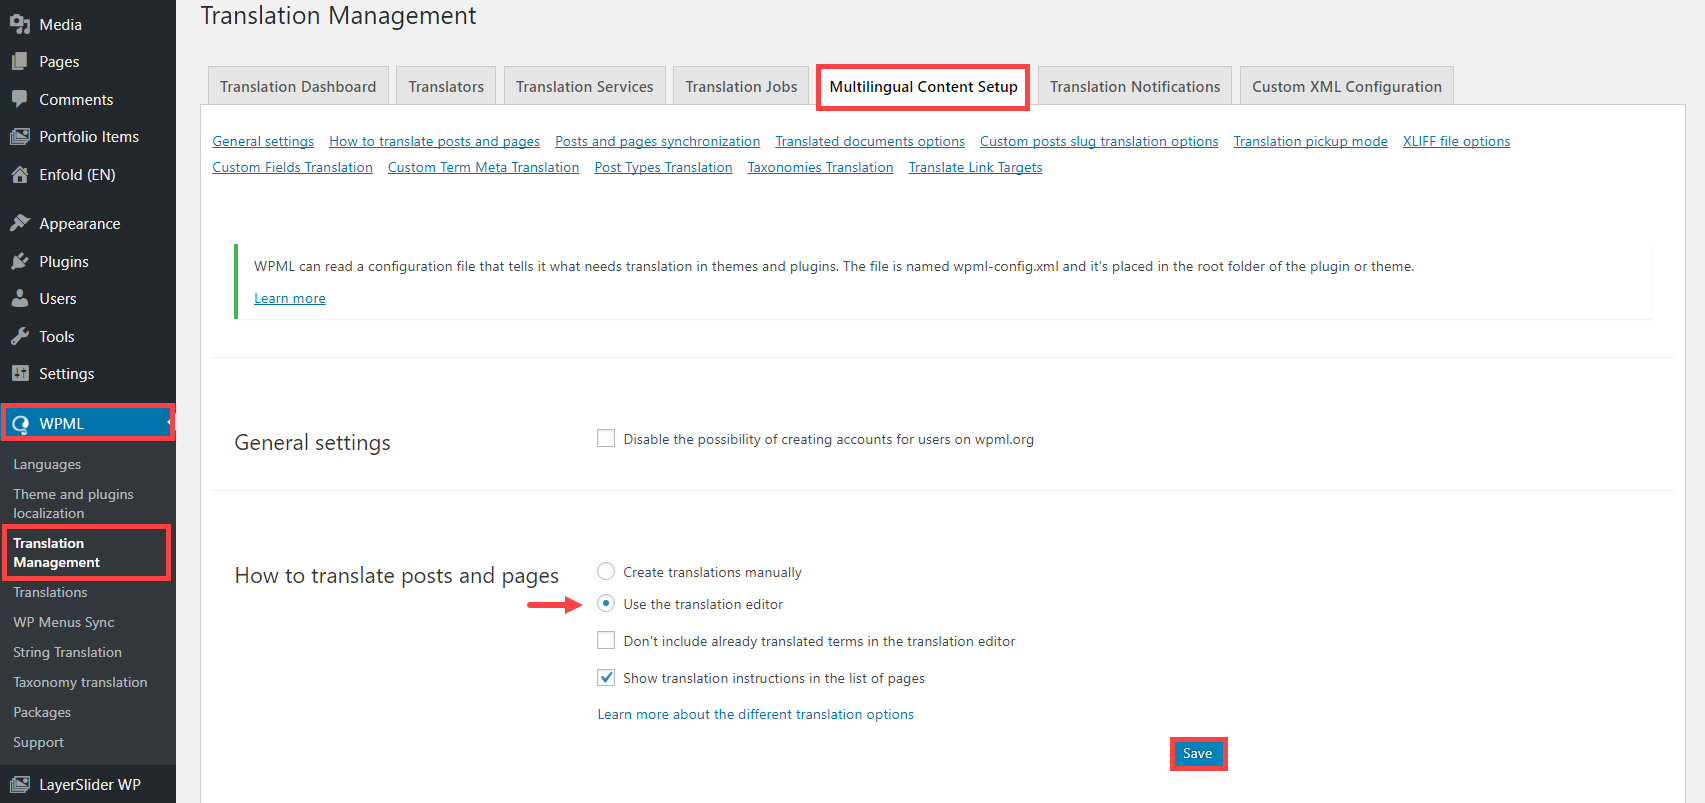
Task: Click the LayerSlider WP icon
Action: coord(19,784)
